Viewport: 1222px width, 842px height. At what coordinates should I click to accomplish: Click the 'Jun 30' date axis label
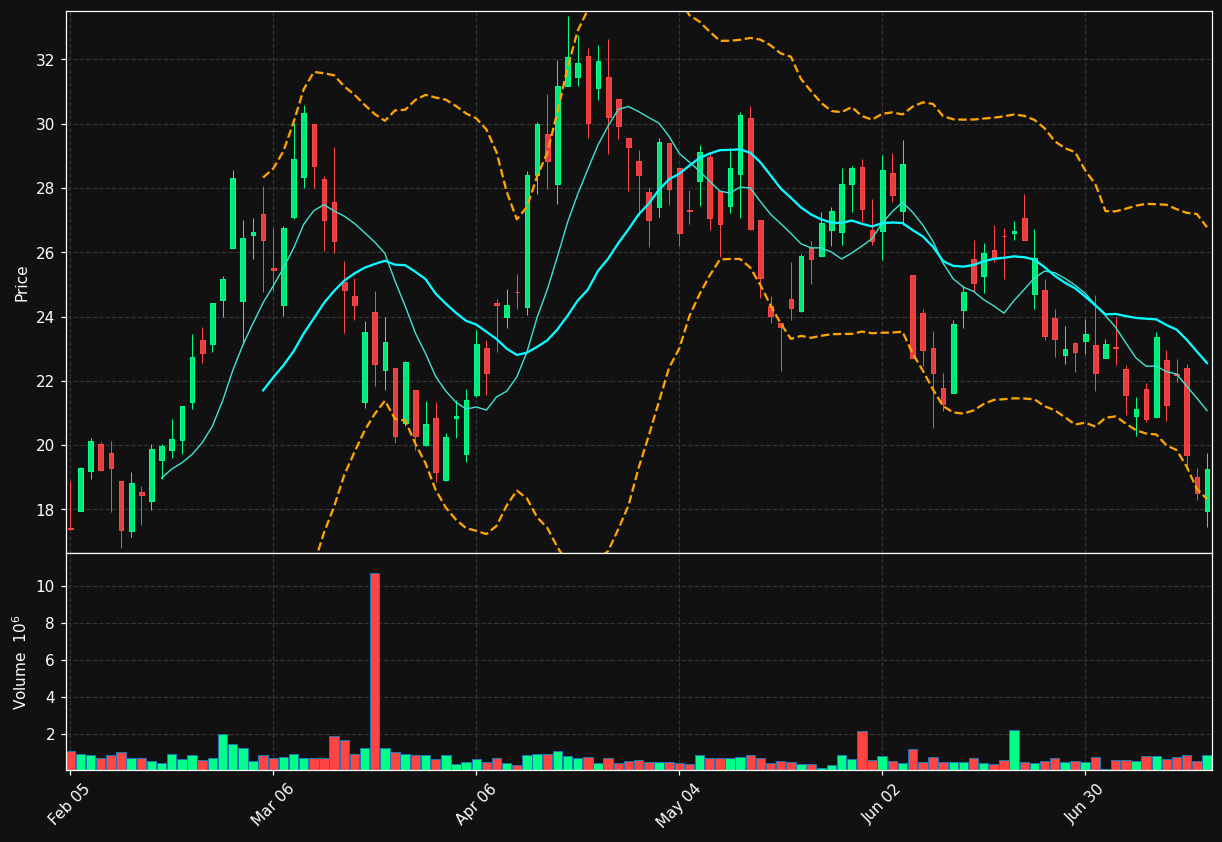pyautogui.click(x=1084, y=805)
